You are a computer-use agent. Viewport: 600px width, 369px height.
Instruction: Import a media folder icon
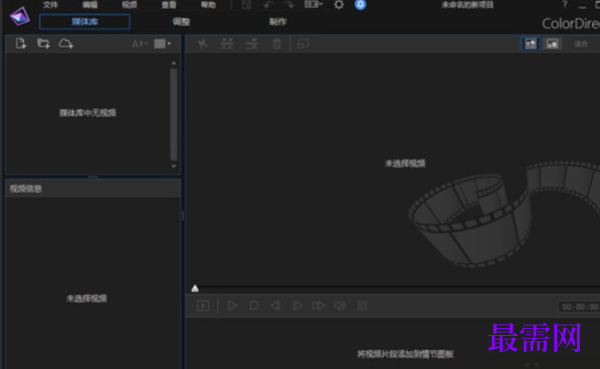click(x=44, y=44)
